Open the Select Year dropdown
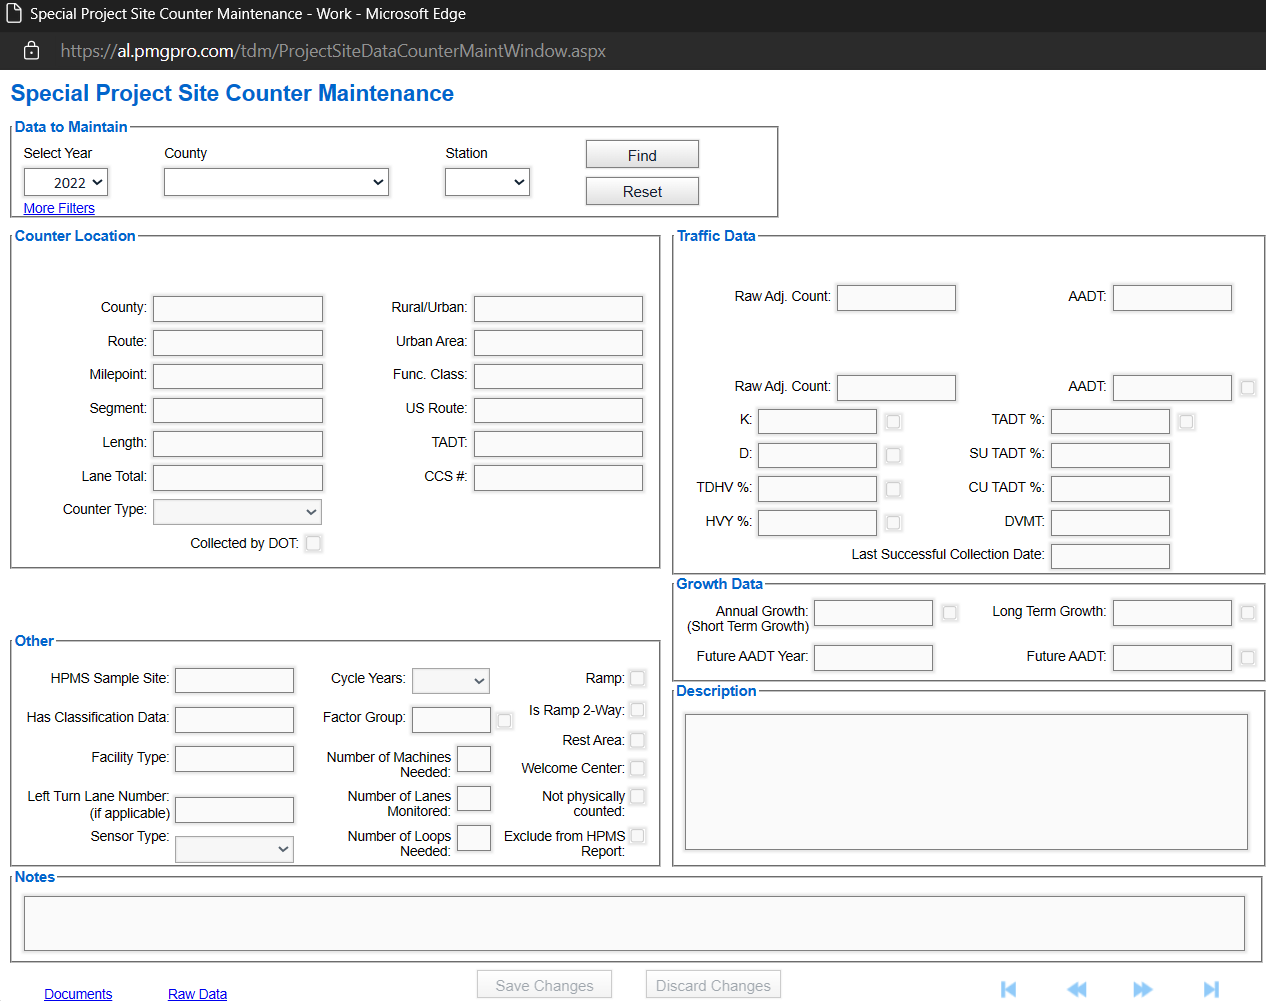Viewport: 1266px width, 1001px height. [x=65, y=182]
